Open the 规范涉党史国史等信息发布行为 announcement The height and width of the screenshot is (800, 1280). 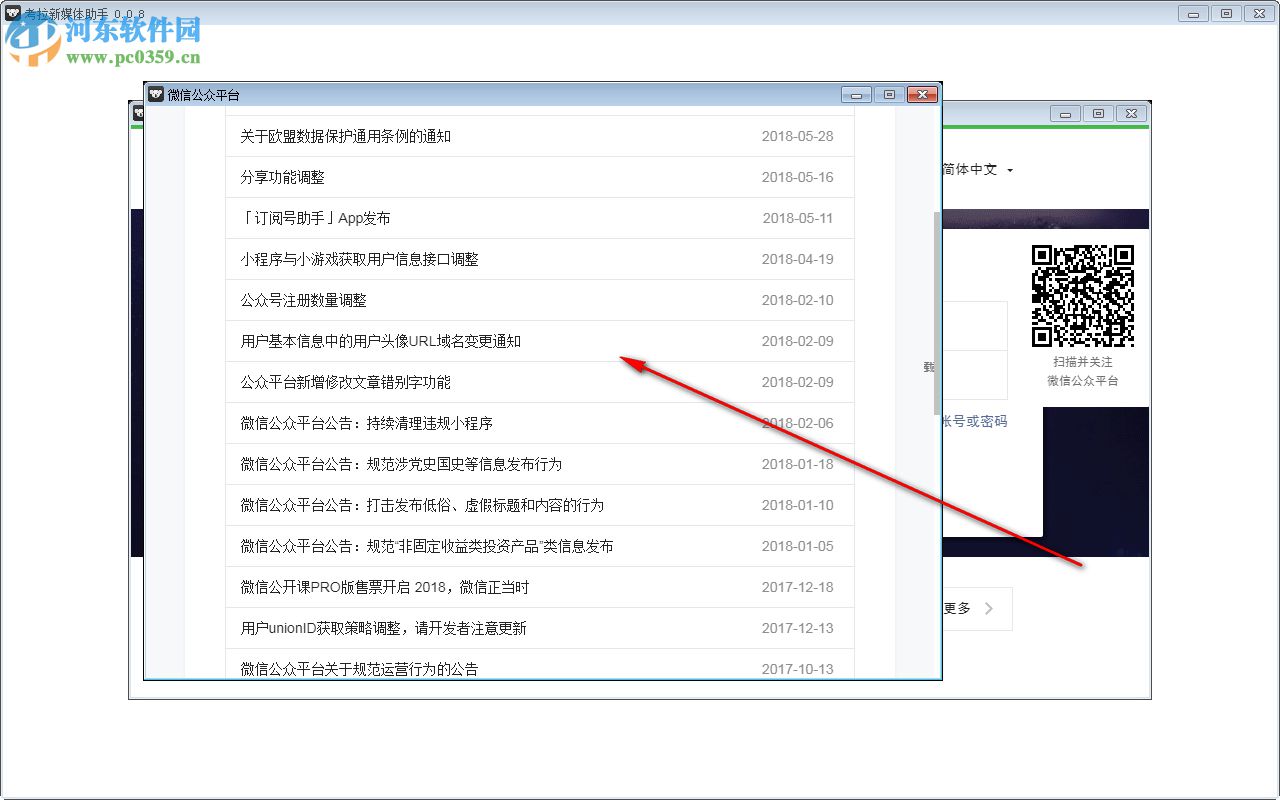[401, 464]
